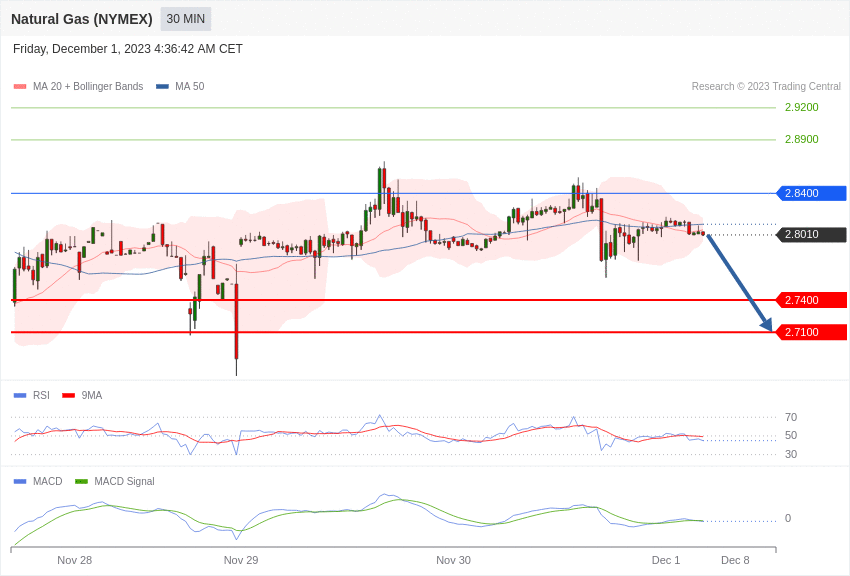Click the red 2.7400 support price tag
Viewport: 850px width, 576px height.
pos(811,300)
